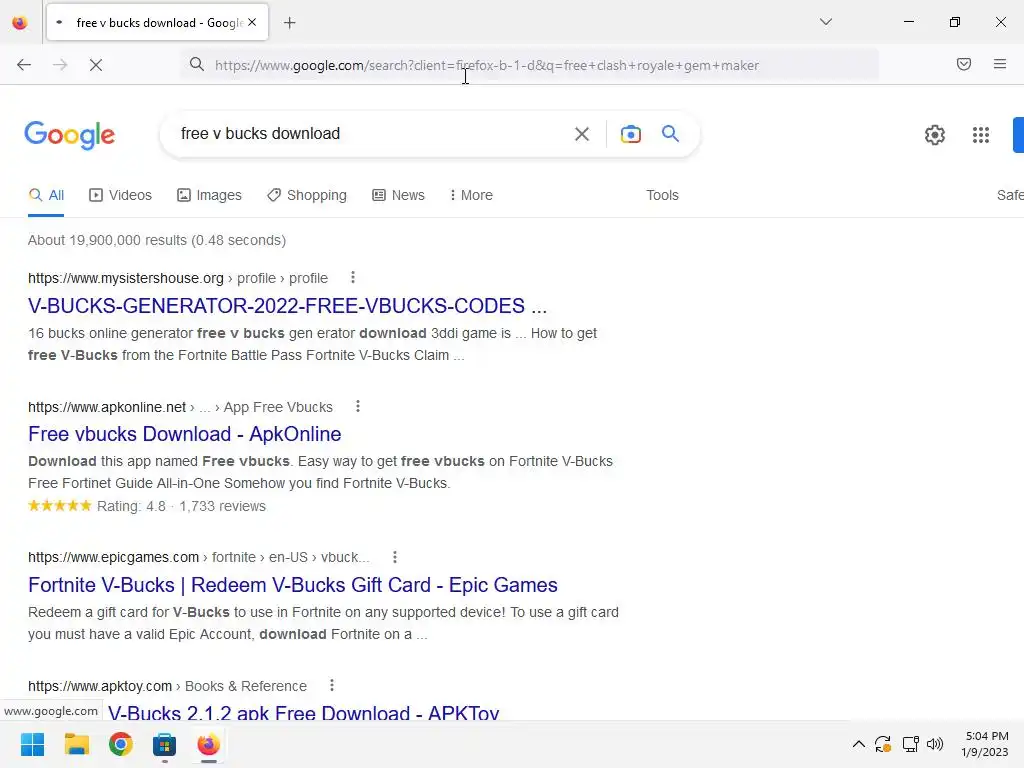Open options for mysistershouse.org result
Viewport: 1024px width, 768px height.
coord(353,278)
